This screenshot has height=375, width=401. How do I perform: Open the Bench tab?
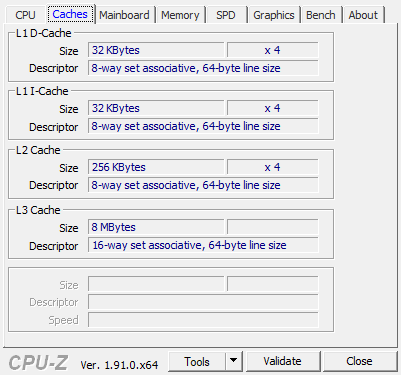[321, 15]
